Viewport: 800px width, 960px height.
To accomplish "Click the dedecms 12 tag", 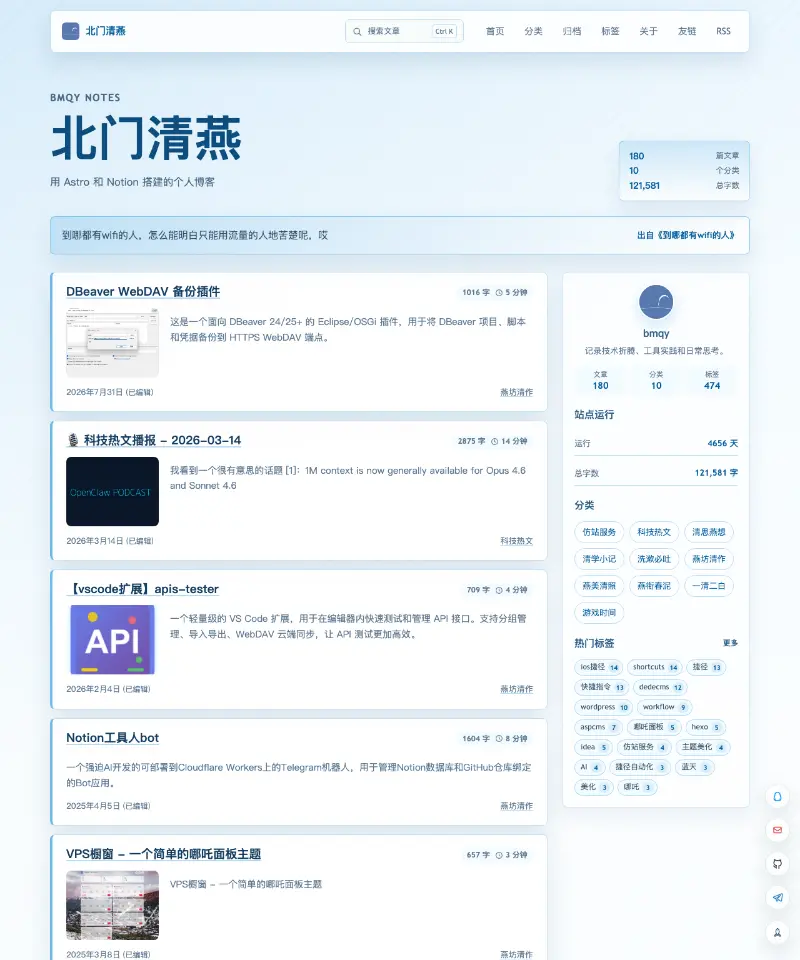I will coord(660,687).
